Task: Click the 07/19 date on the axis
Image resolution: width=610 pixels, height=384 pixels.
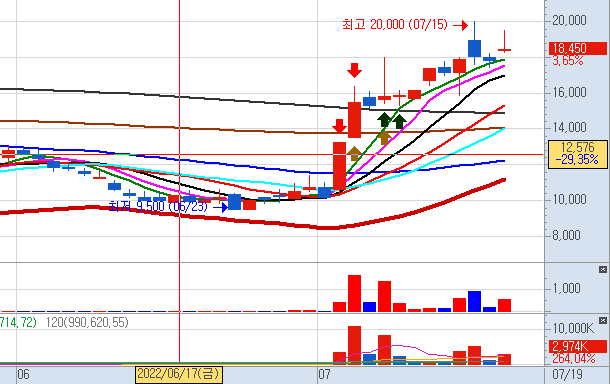Action: pyautogui.click(x=568, y=375)
